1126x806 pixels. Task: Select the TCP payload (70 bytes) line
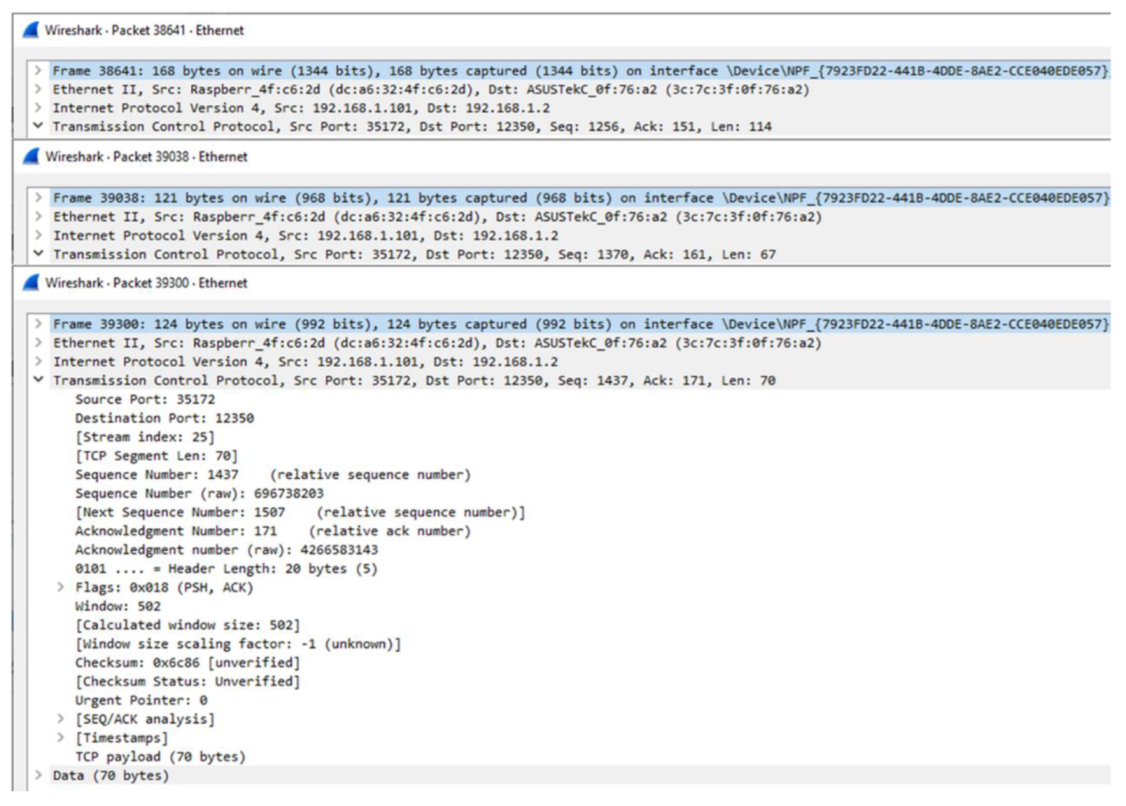(x=160, y=757)
